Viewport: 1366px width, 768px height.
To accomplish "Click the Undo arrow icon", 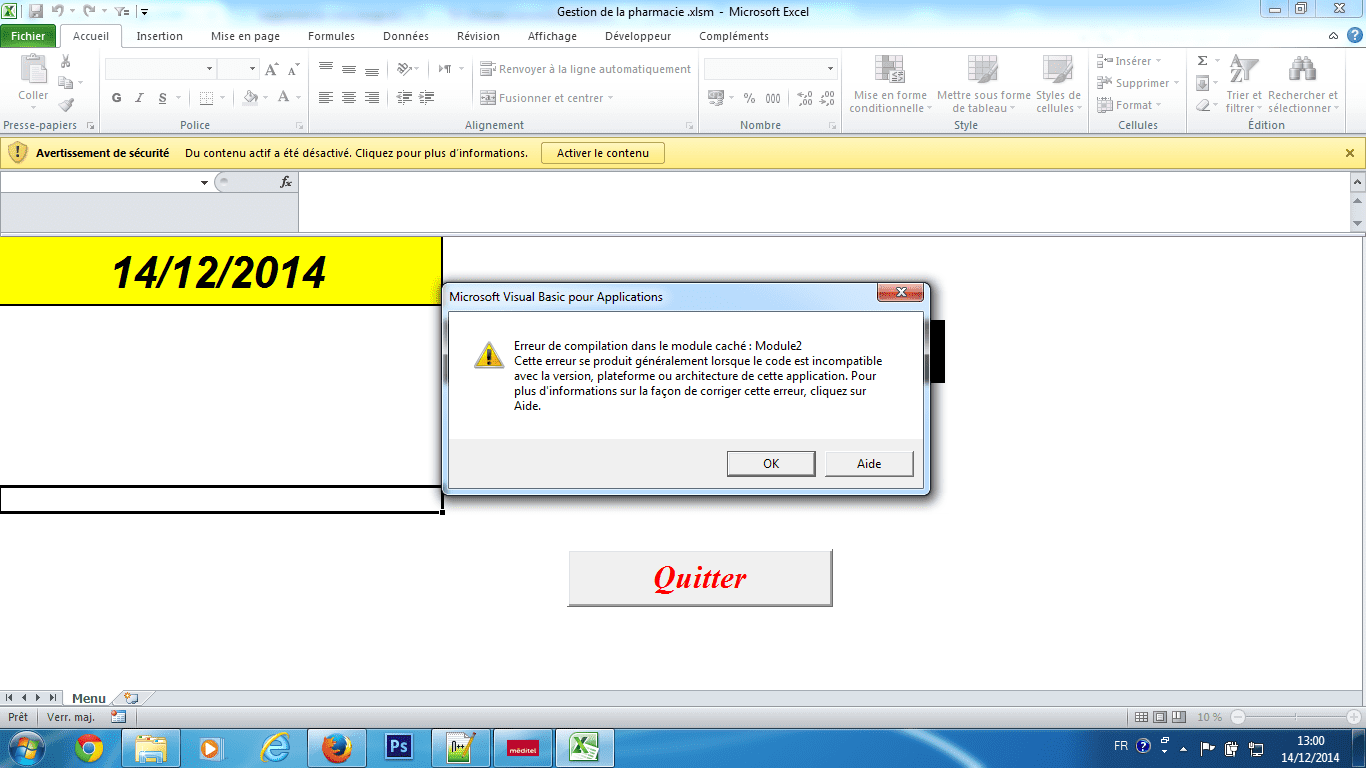I will (57, 12).
